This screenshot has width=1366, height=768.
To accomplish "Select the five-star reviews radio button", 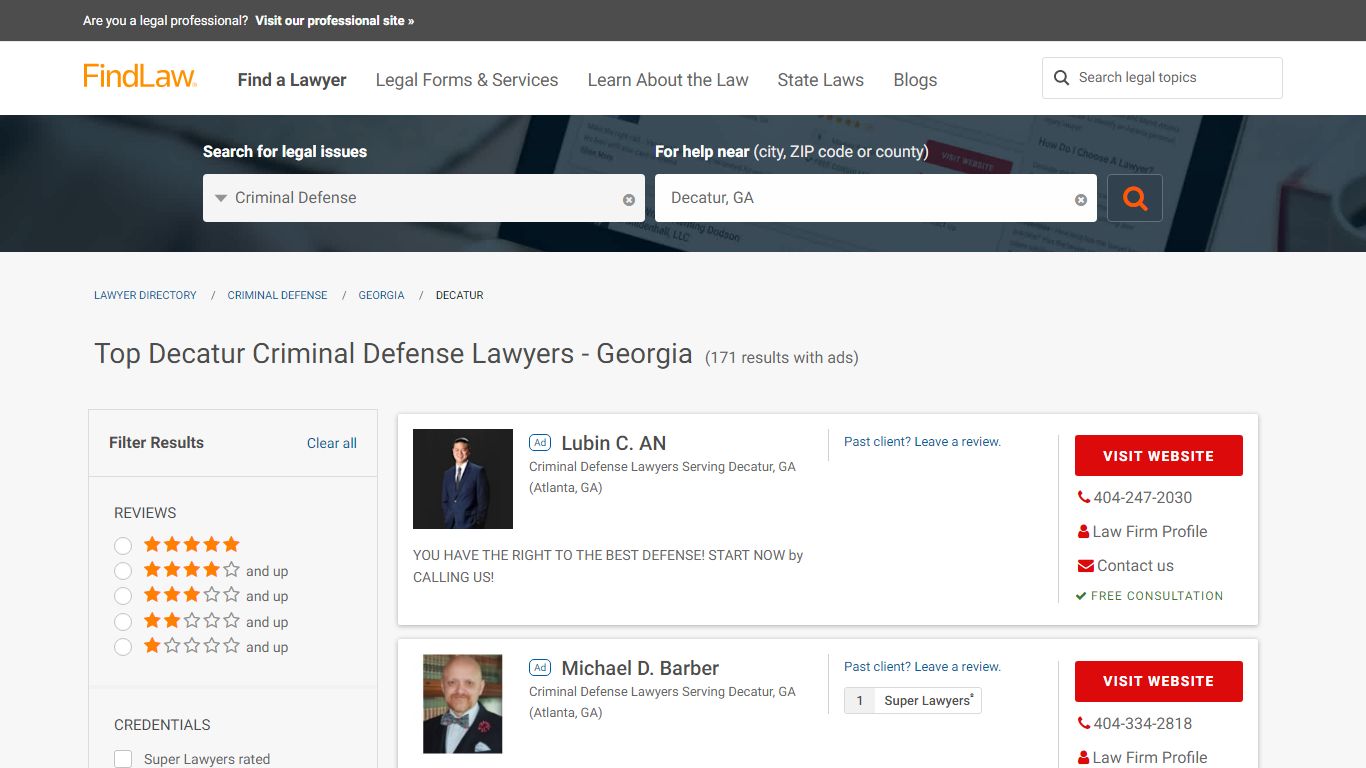I will tap(123, 546).
